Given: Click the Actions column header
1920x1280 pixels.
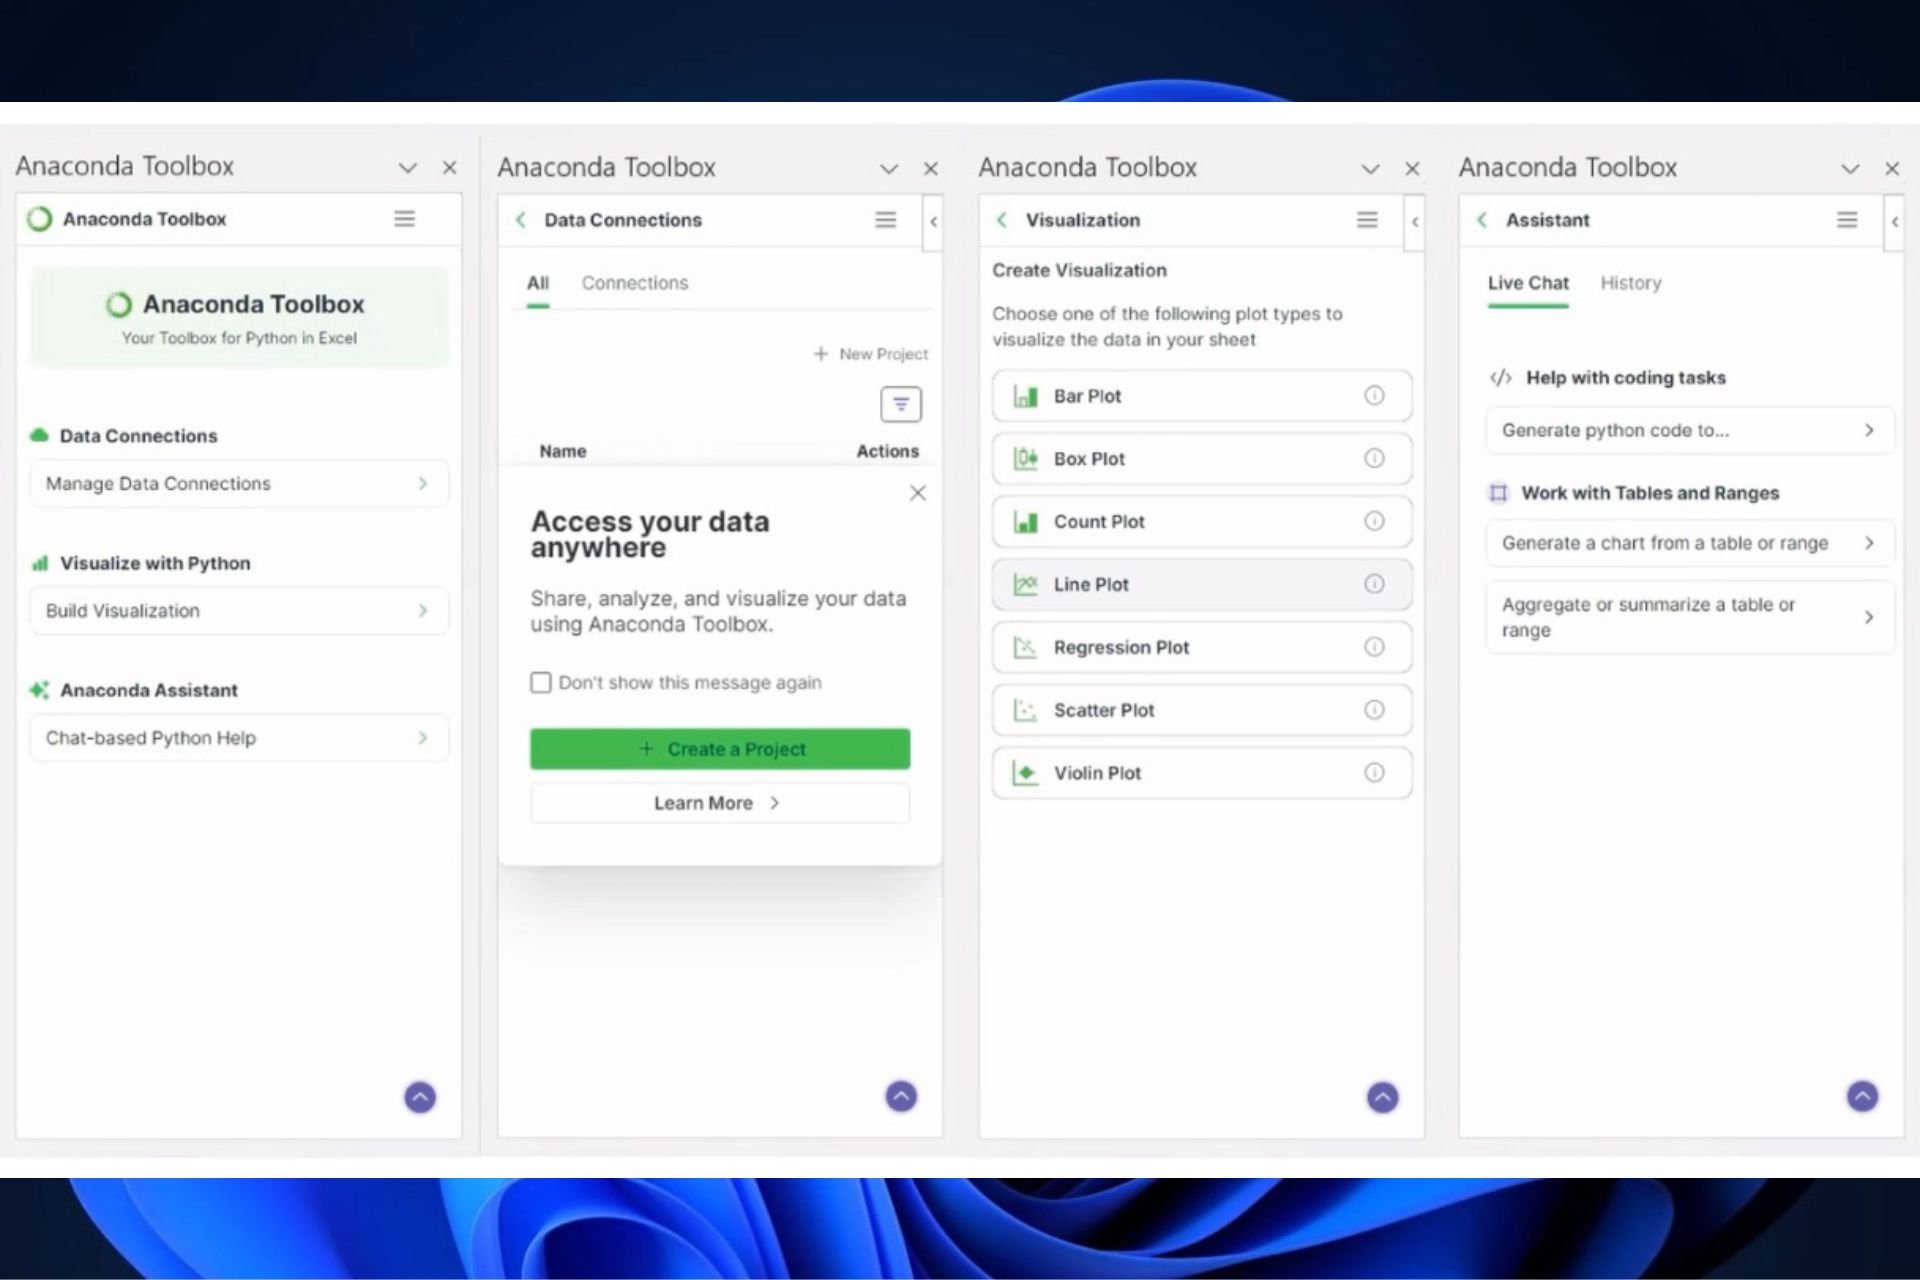Looking at the screenshot, I should click(x=887, y=451).
